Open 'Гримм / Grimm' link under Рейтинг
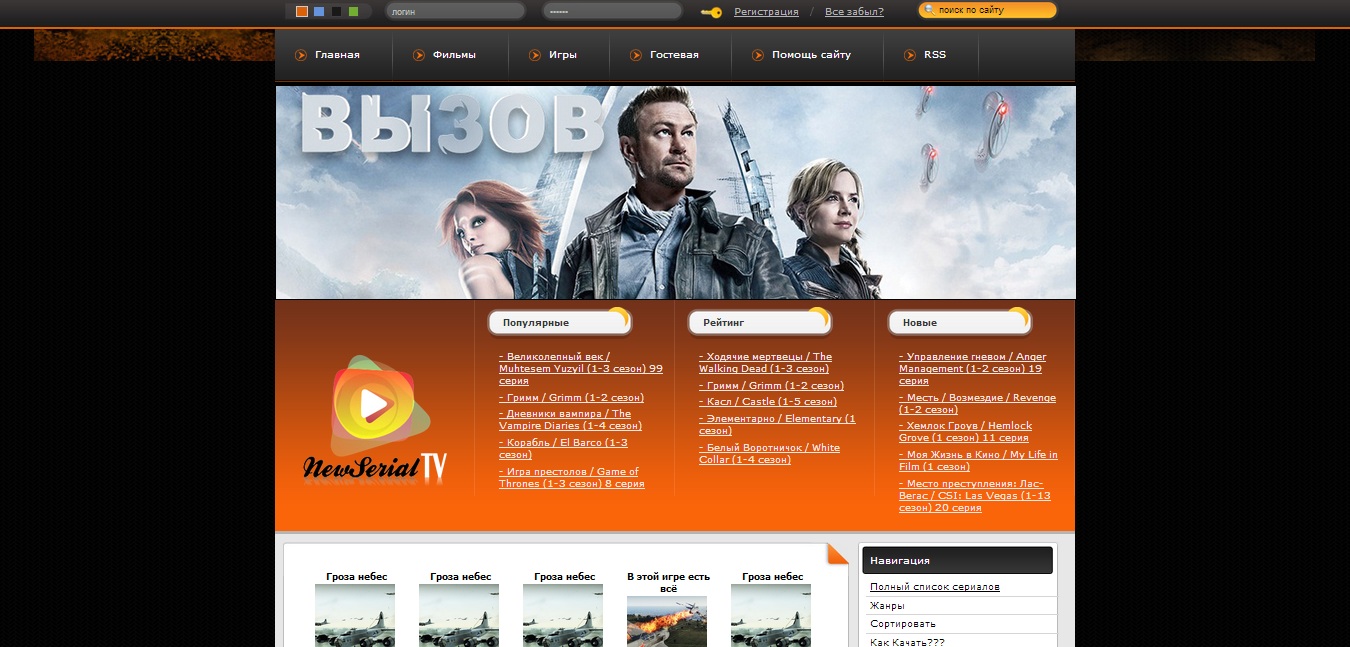The height and width of the screenshot is (647, 1350). pyautogui.click(x=771, y=385)
